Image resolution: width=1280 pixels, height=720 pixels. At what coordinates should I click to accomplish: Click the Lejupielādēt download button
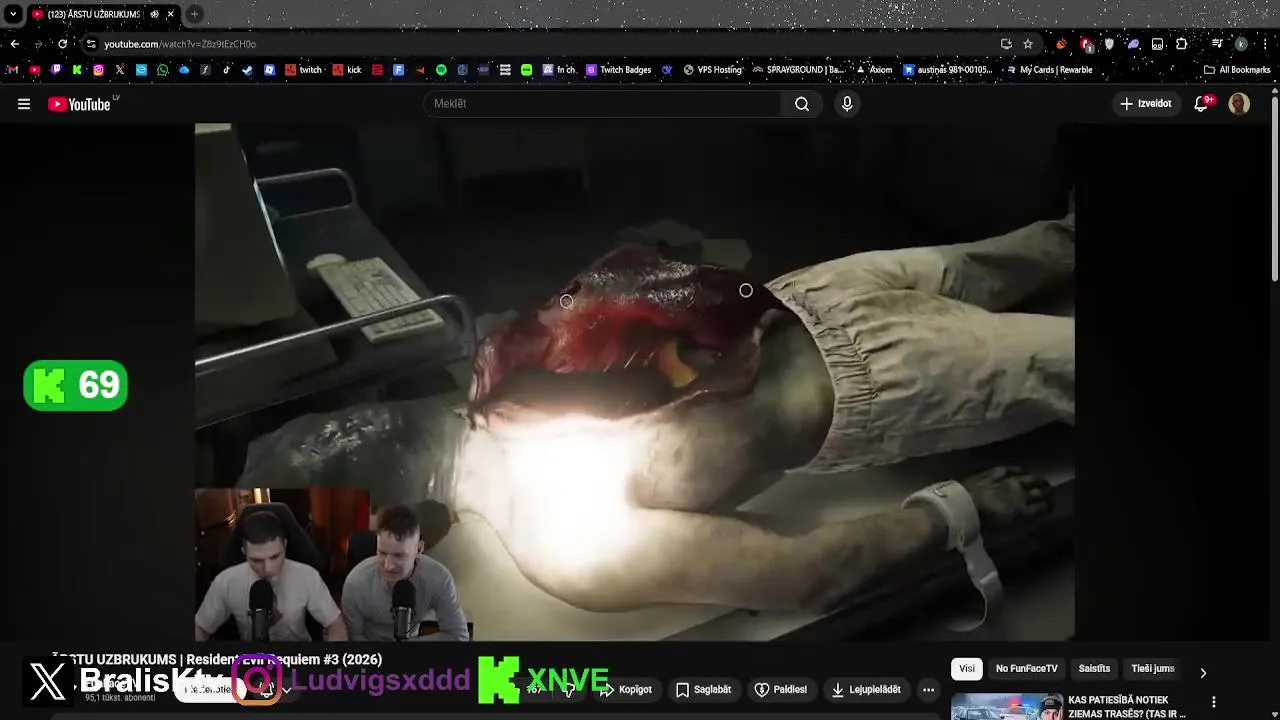point(866,690)
